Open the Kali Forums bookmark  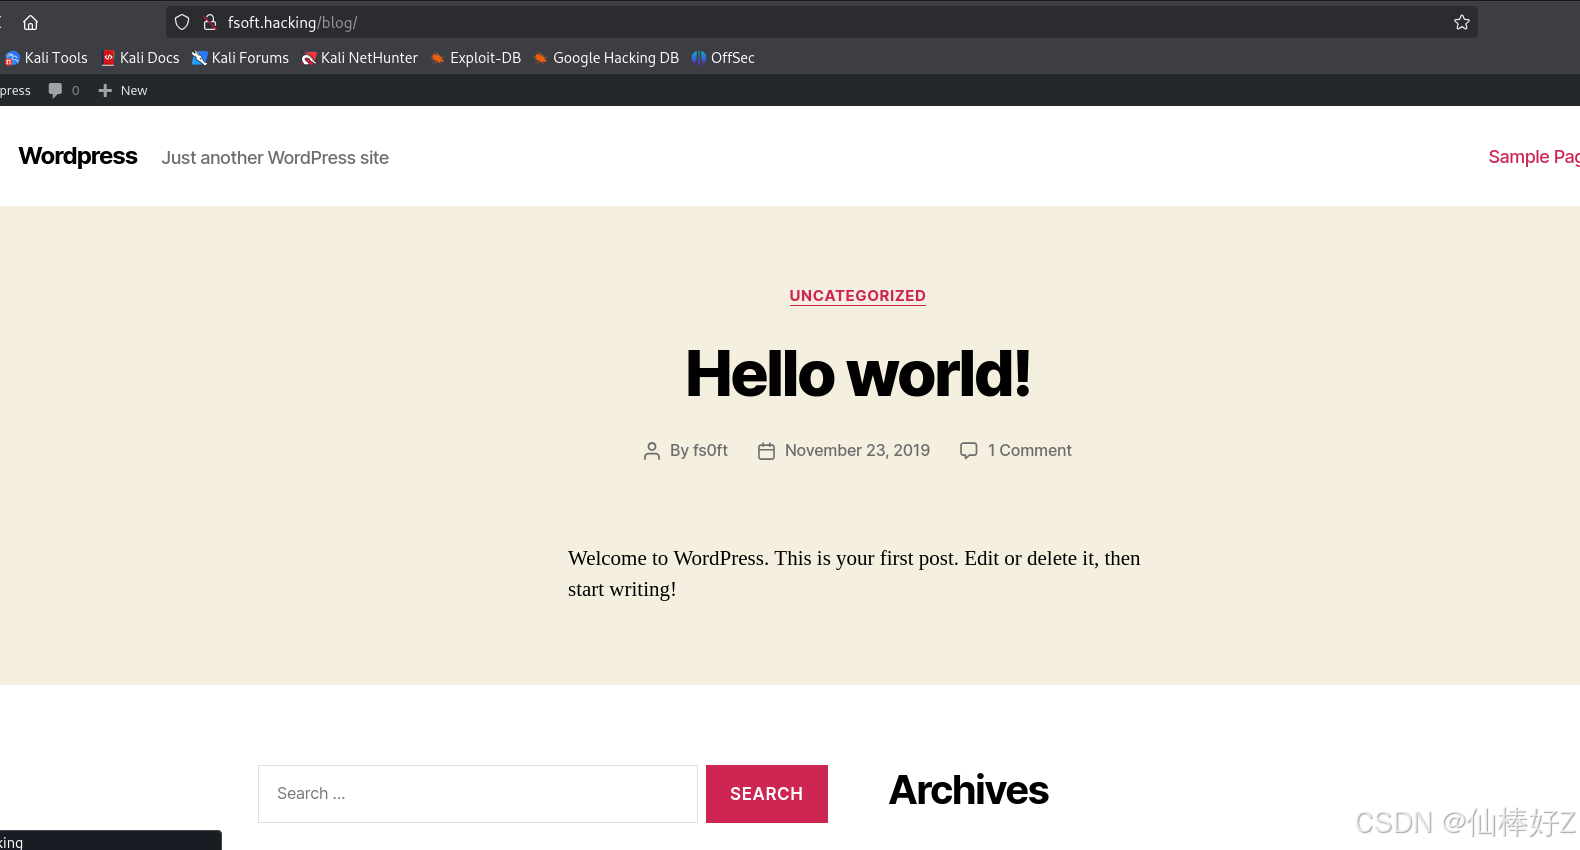241,58
